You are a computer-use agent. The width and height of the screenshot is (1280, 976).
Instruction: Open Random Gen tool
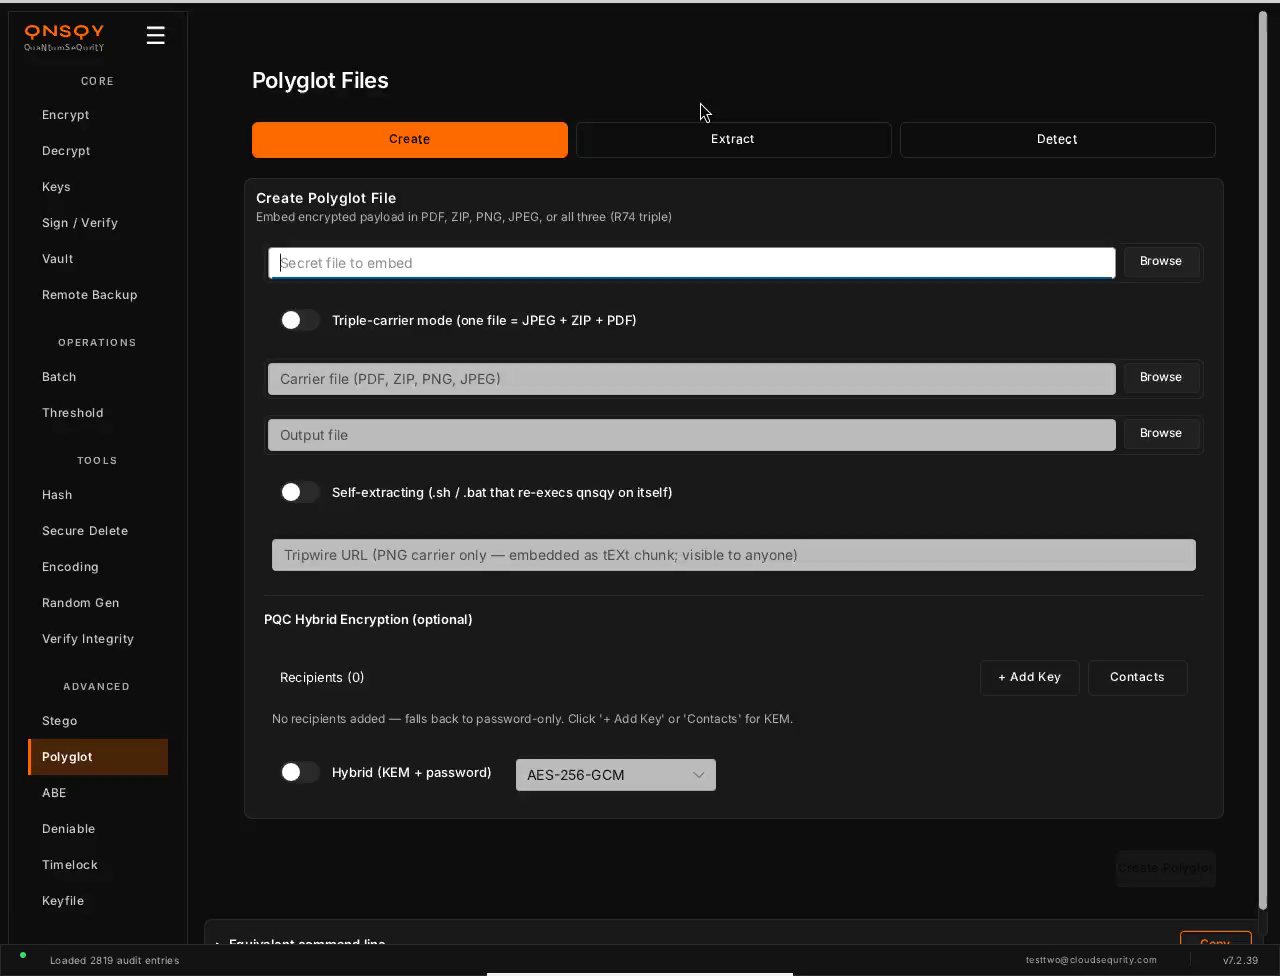click(98, 603)
